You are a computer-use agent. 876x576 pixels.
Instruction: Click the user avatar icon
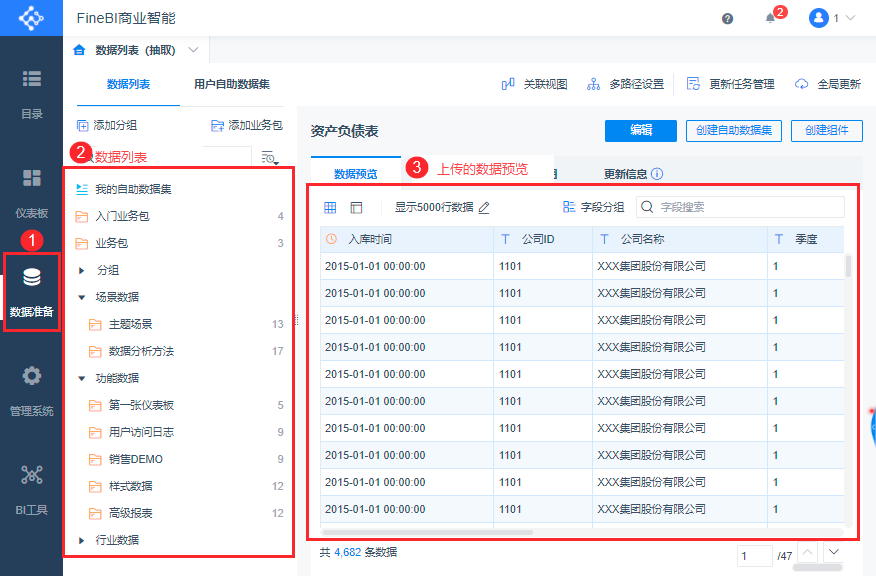[x=818, y=18]
